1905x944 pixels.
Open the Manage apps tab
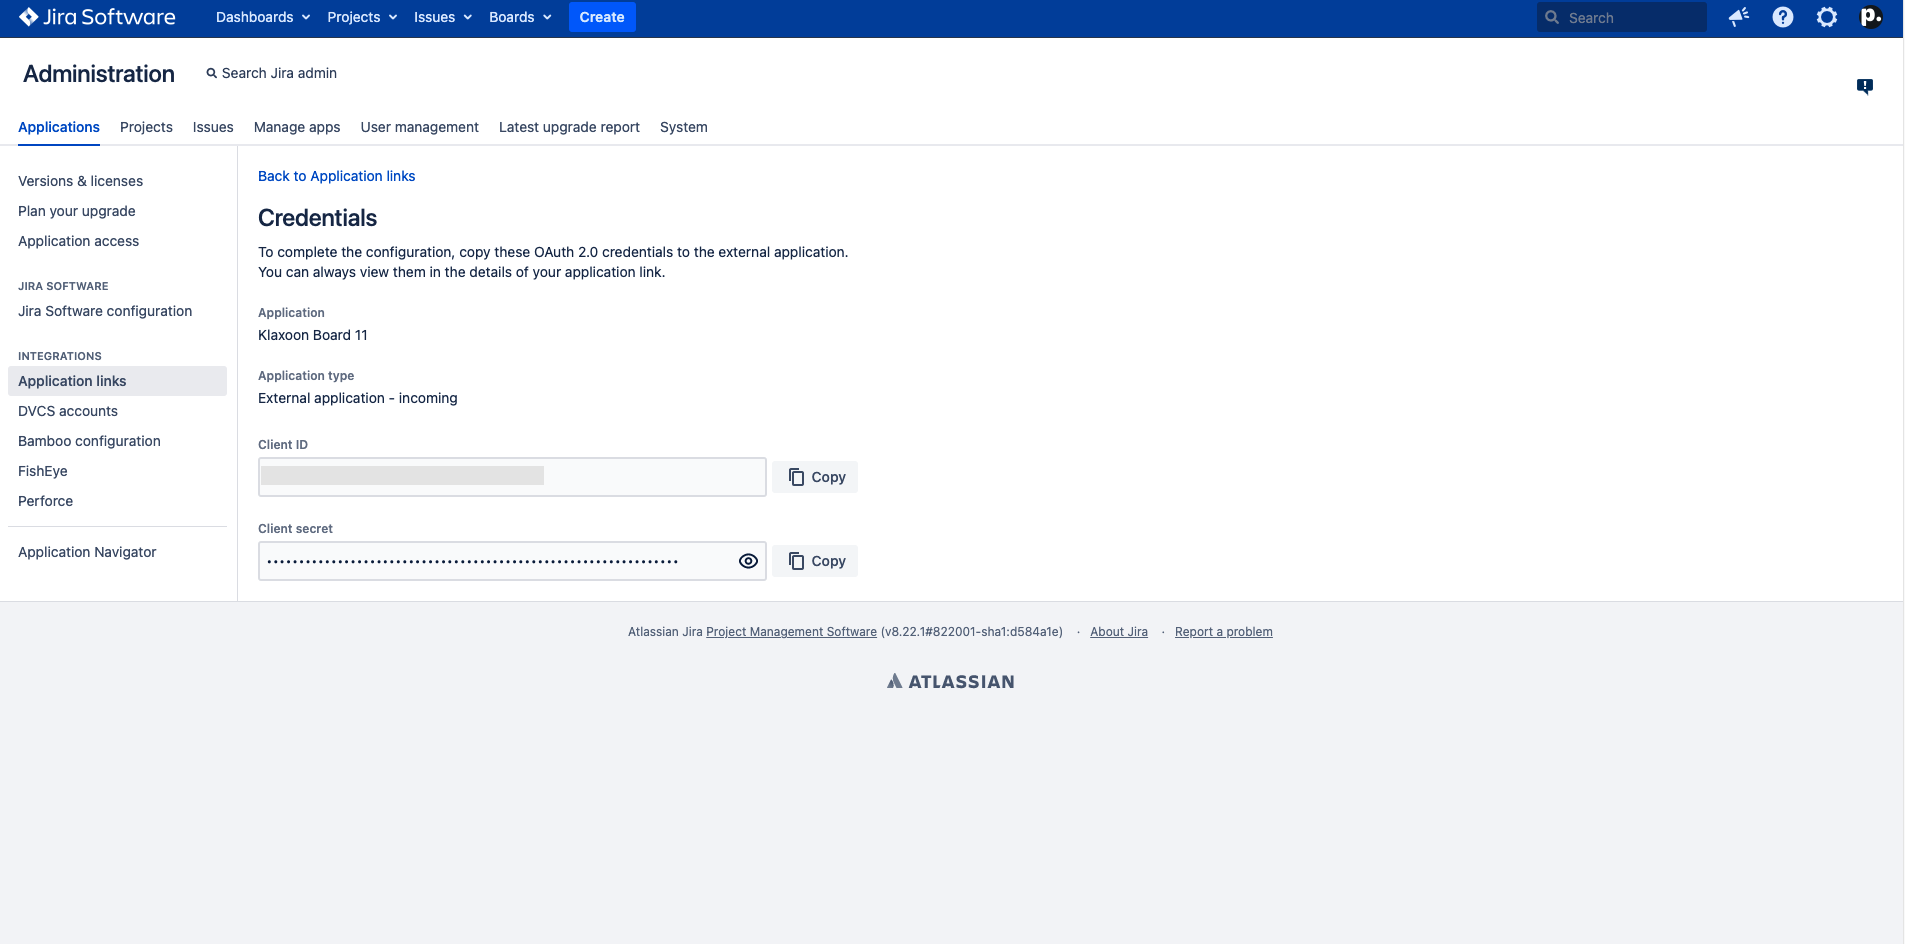click(296, 127)
